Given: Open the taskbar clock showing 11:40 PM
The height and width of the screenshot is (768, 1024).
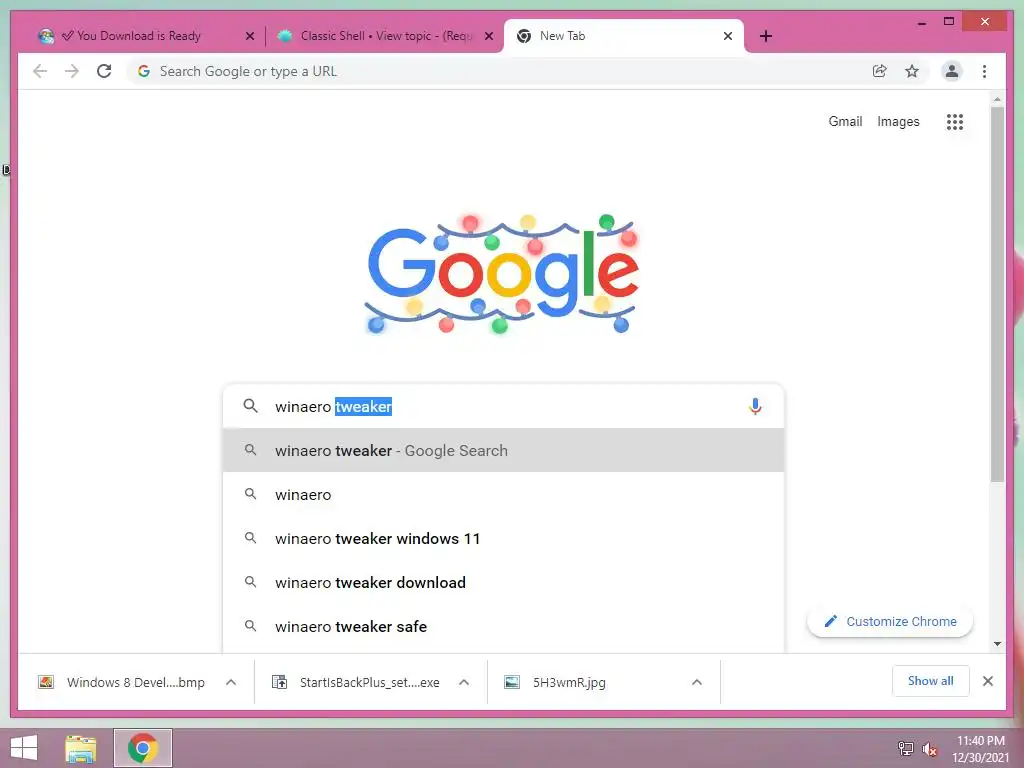Looking at the screenshot, I should click(980, 748).
